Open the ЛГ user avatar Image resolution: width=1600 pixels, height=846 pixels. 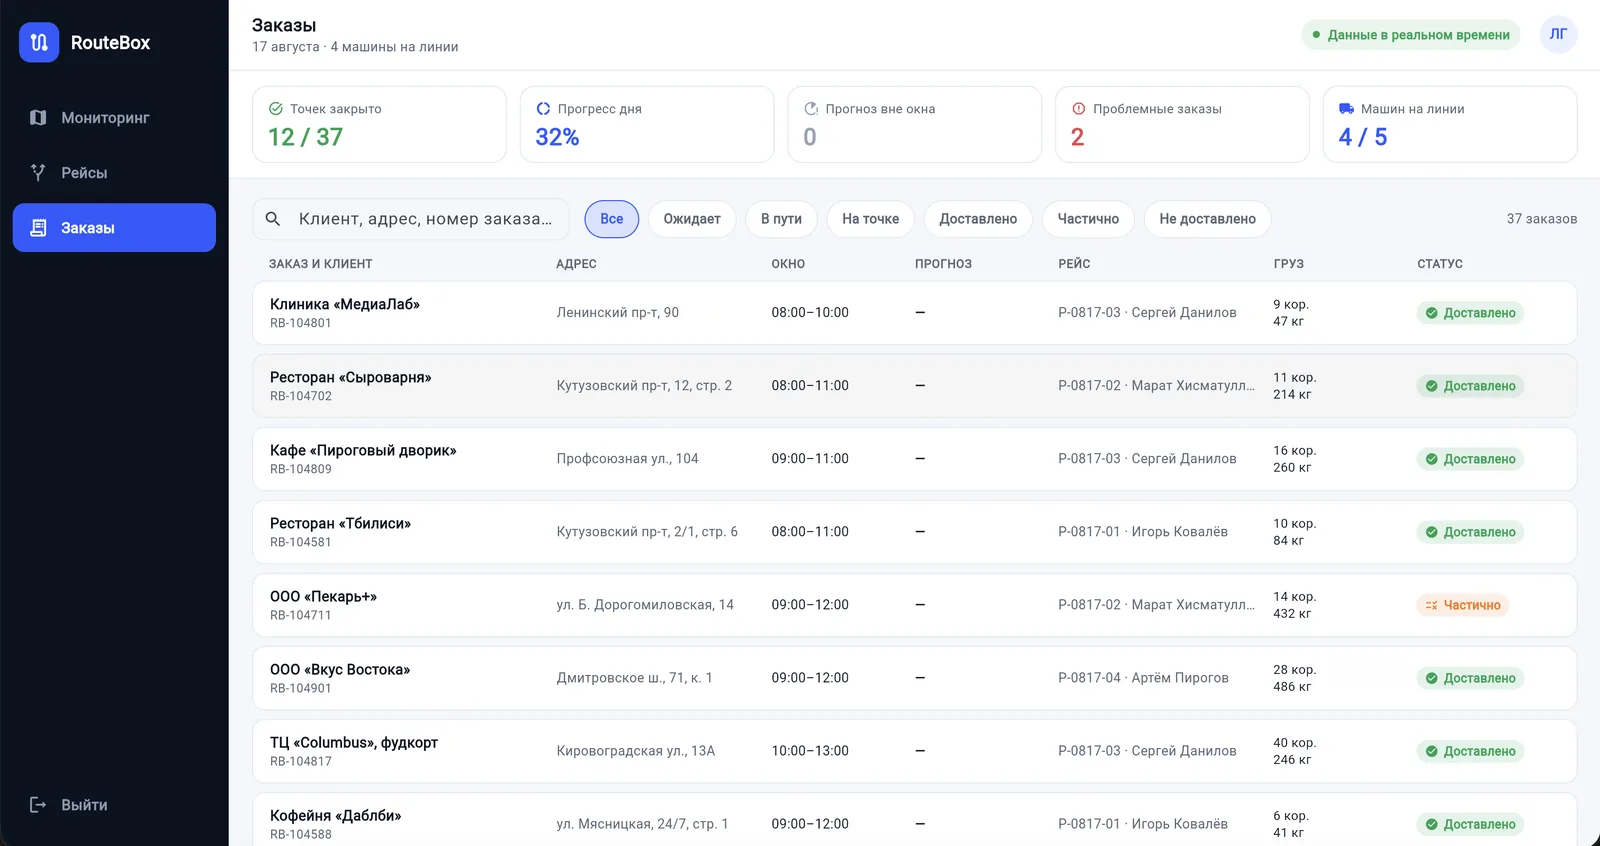coord(1558,34)
